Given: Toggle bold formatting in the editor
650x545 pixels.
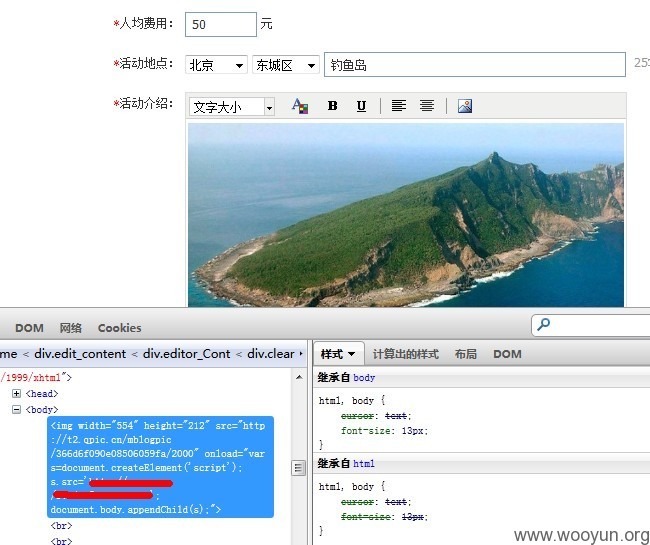Looking at the screenshot, I should tap(332, 106).
